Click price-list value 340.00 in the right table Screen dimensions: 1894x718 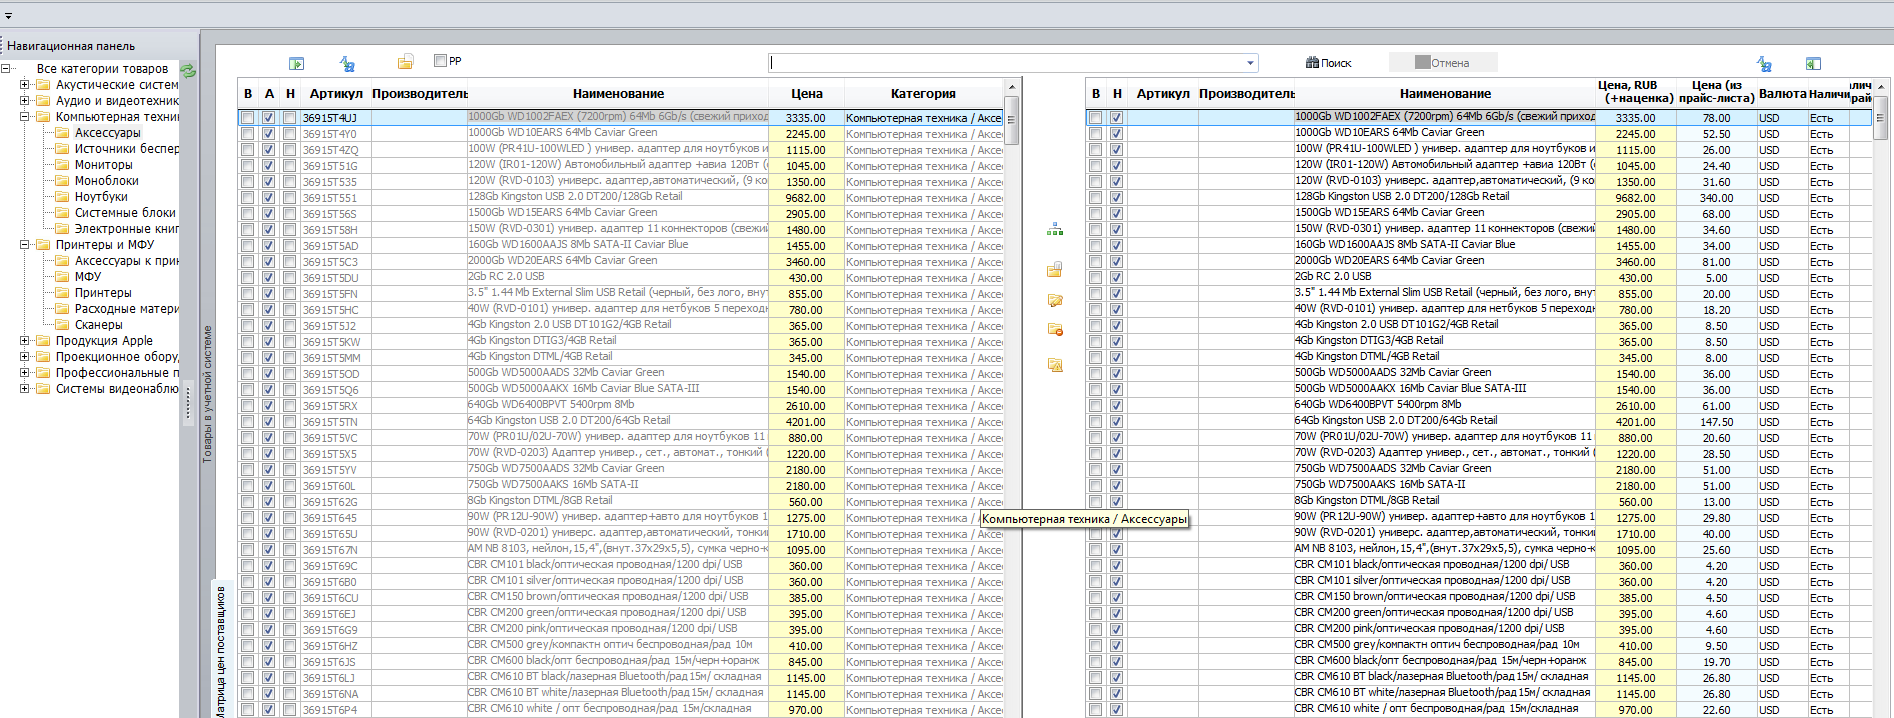(x=1716, y=198)
